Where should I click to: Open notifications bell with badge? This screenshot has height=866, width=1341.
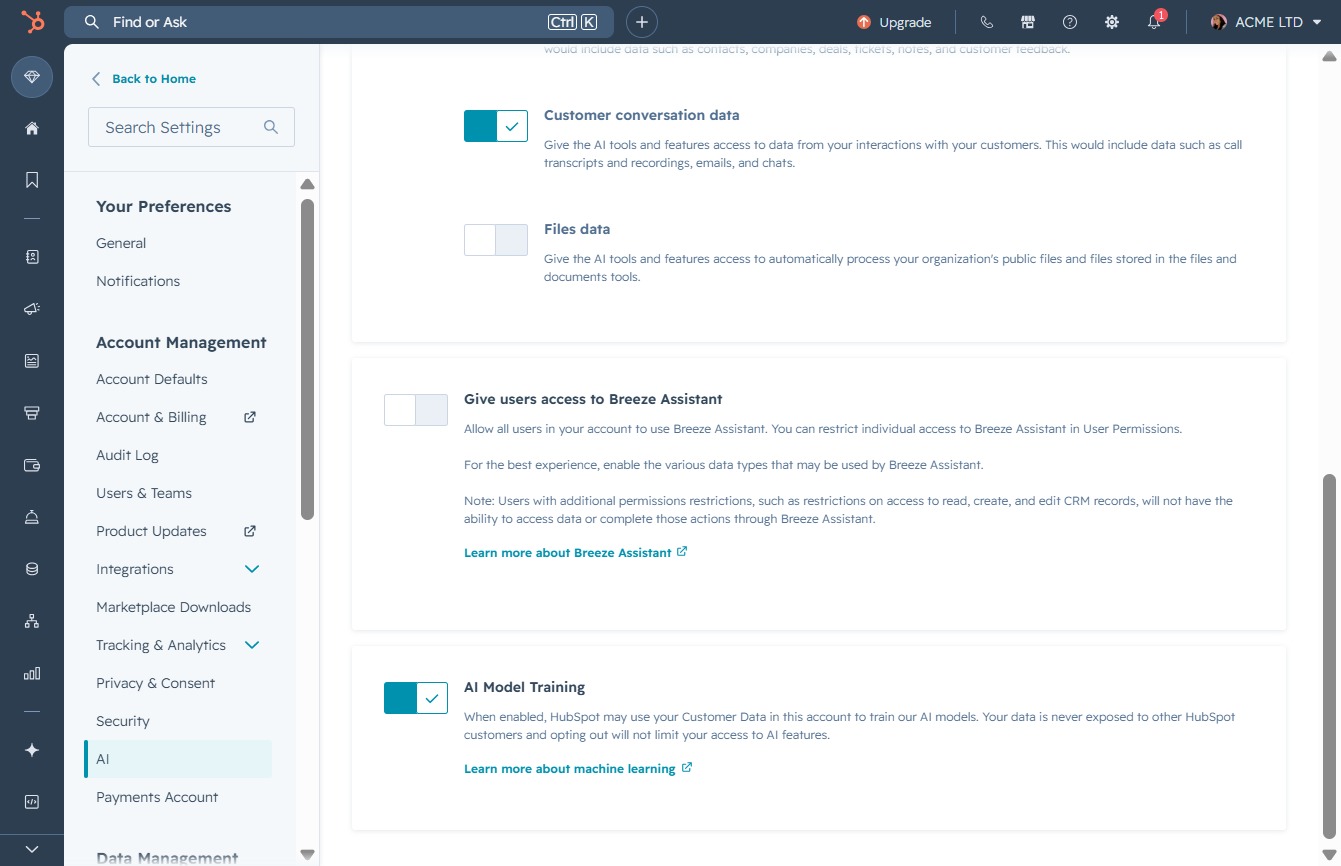(1154, 21)
